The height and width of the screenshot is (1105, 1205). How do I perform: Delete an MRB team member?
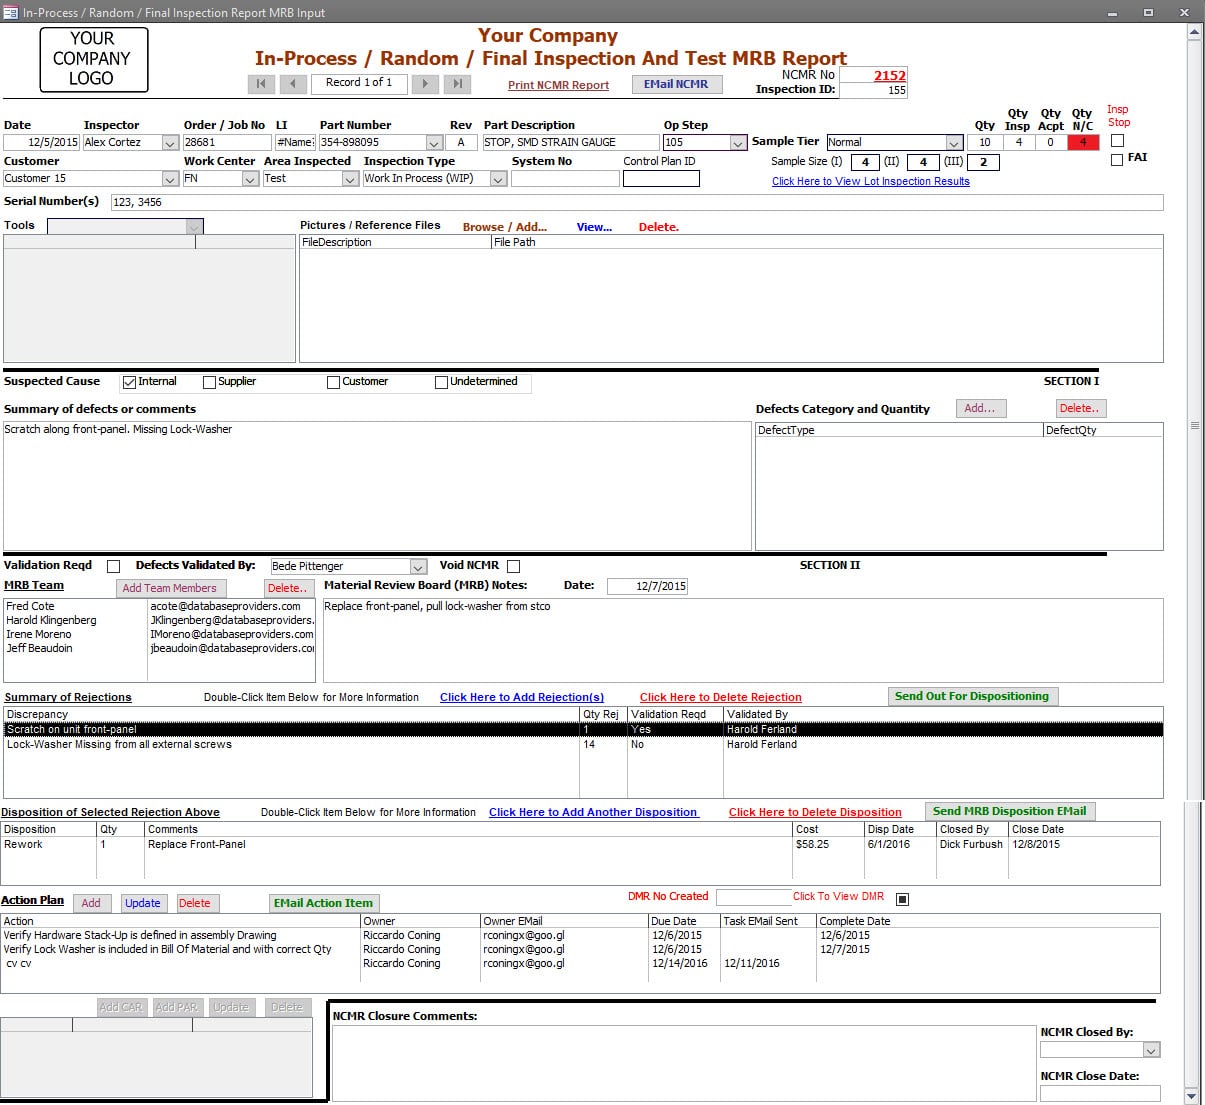point(289,588)
